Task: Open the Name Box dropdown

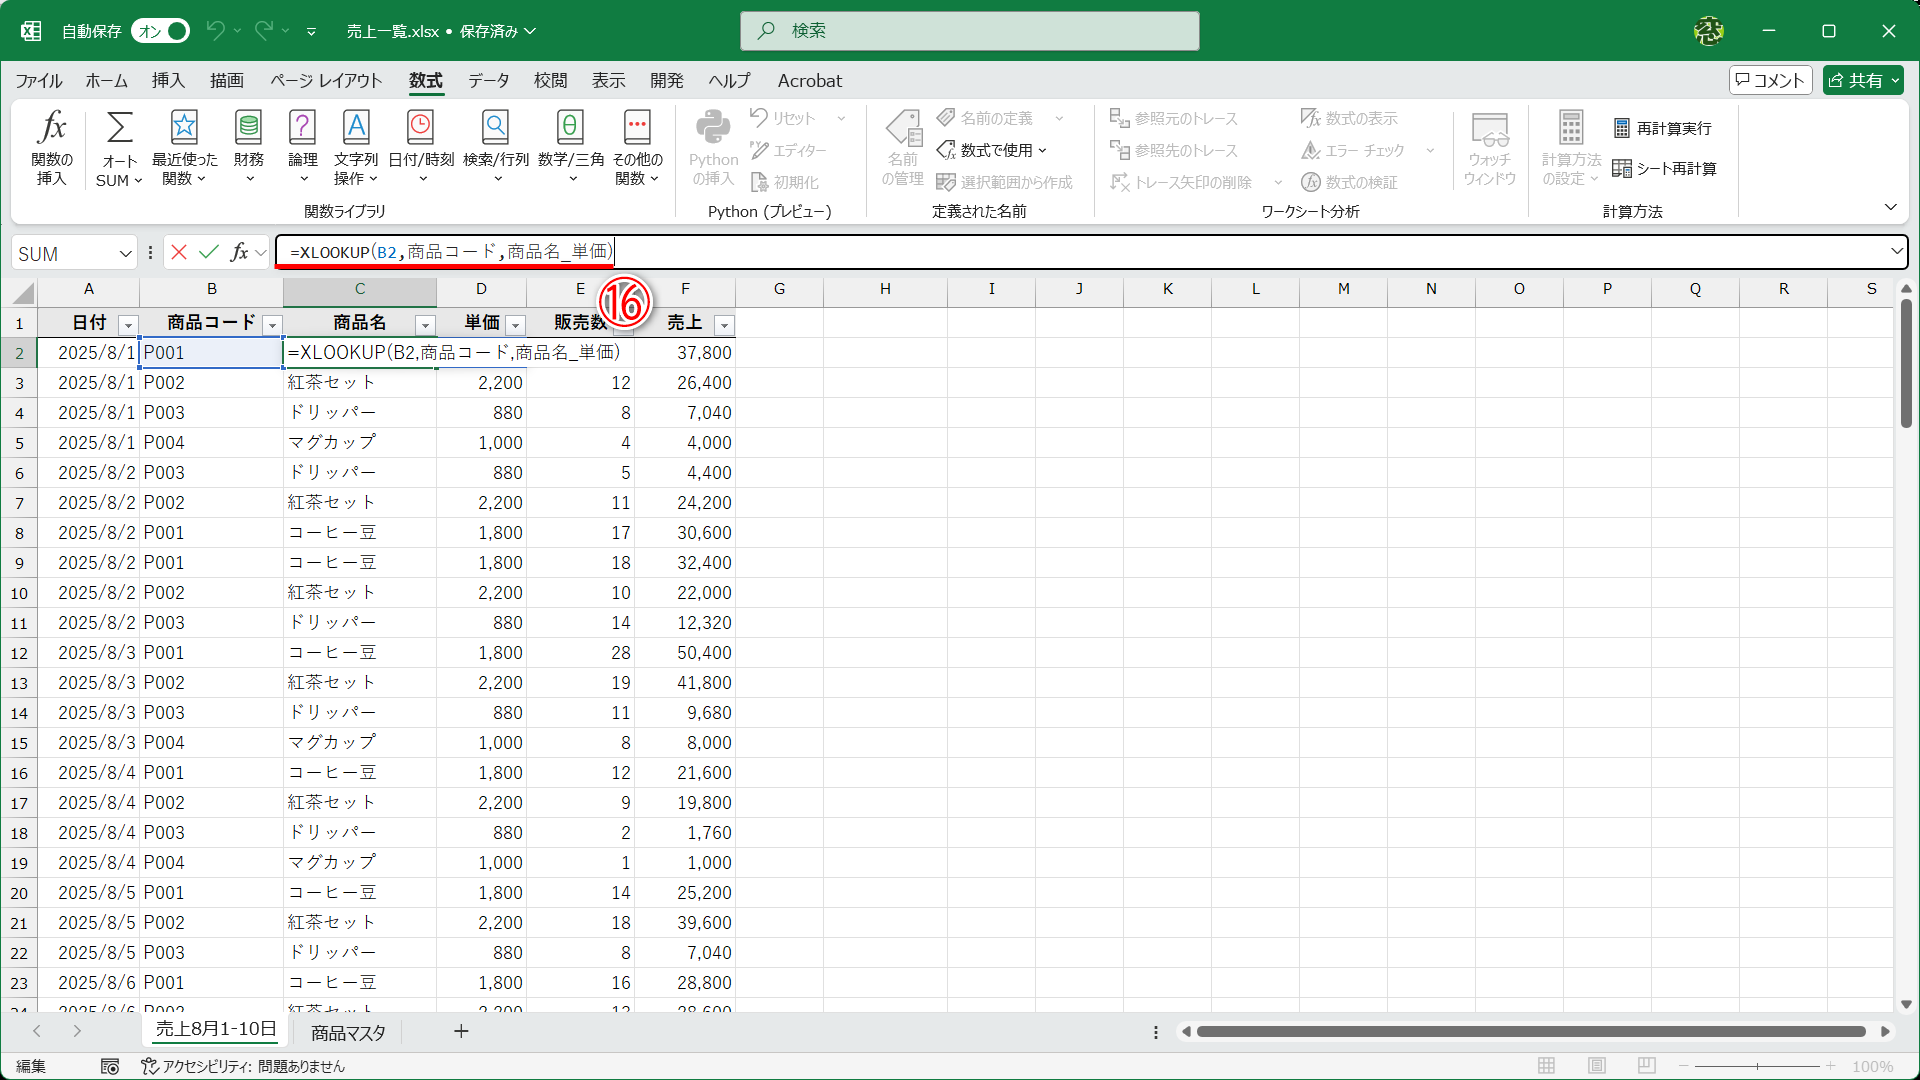Action: coord(125,253)
